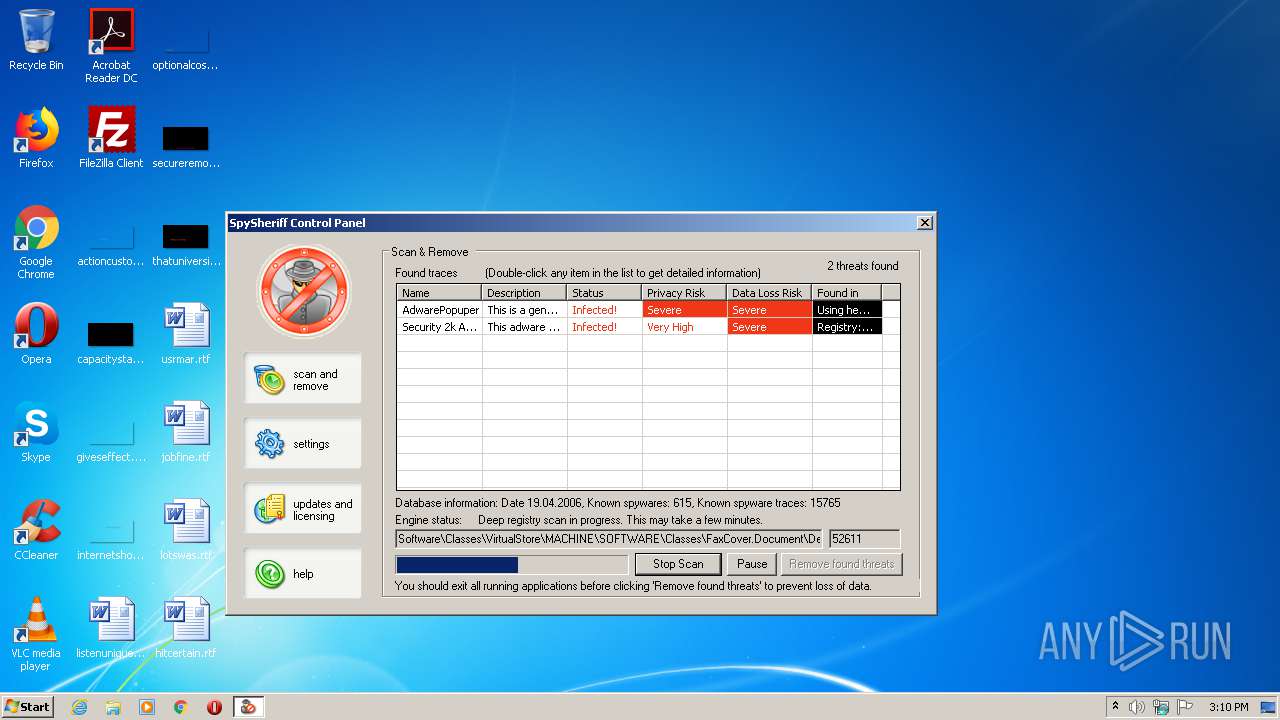1280x720 pixels.
Task: Select the AdwarePopuper threat row
Action: click(640, 310)
